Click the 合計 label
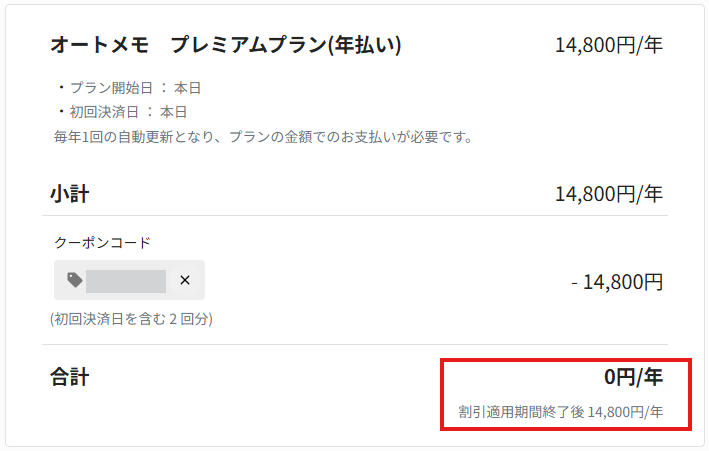This screenshot has height=451, width=709. 70,377
